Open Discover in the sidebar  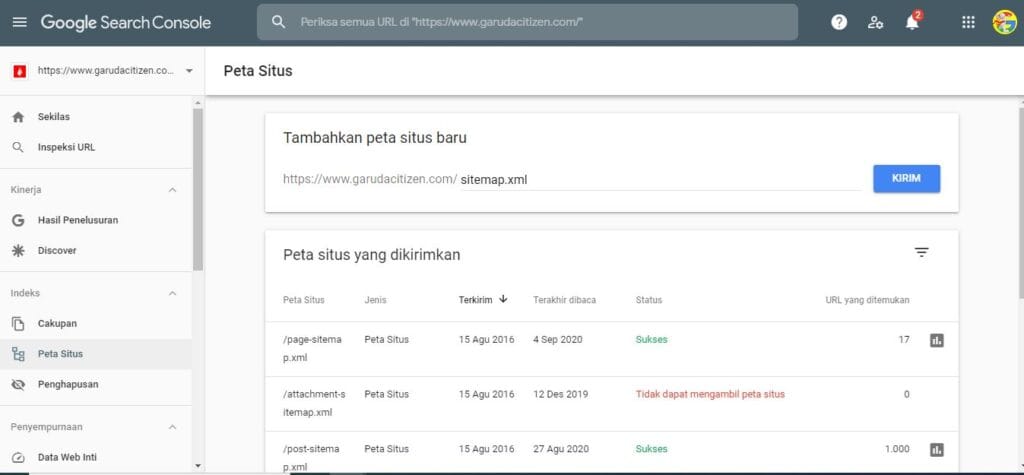(x=96, y=251)
